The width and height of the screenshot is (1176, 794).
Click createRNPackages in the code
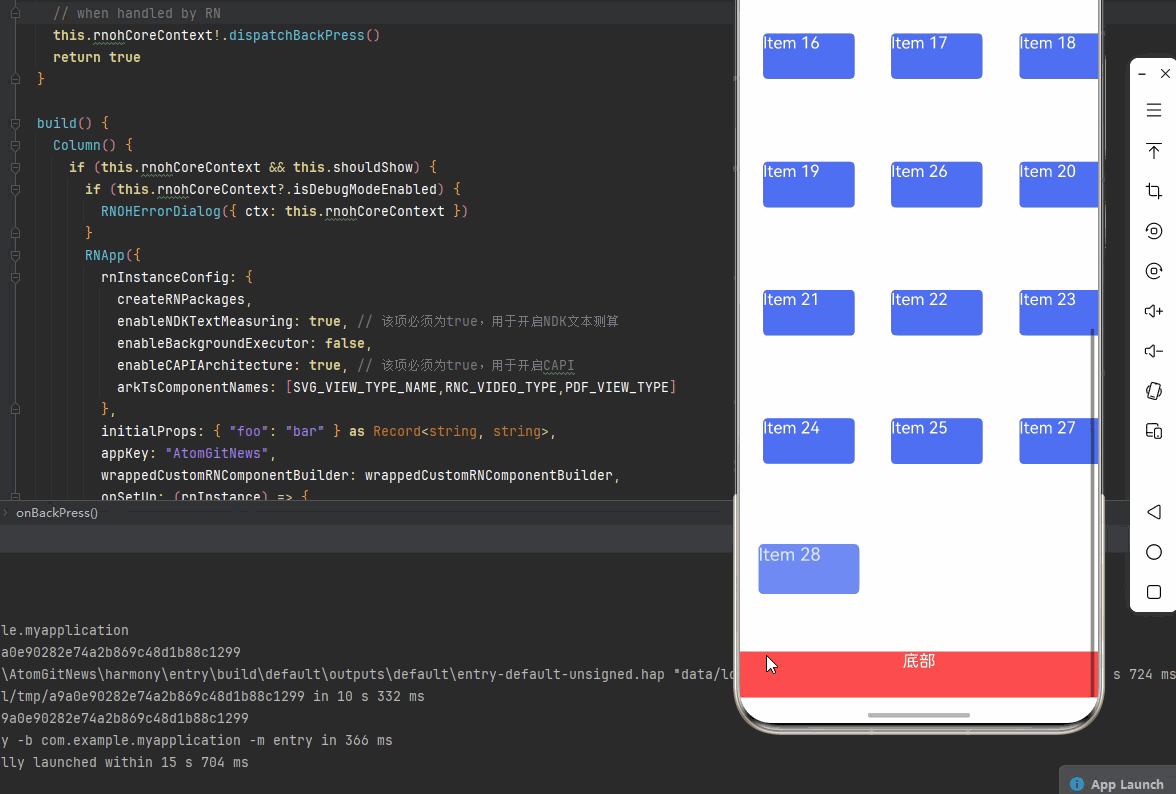click(x=181, y=299)
